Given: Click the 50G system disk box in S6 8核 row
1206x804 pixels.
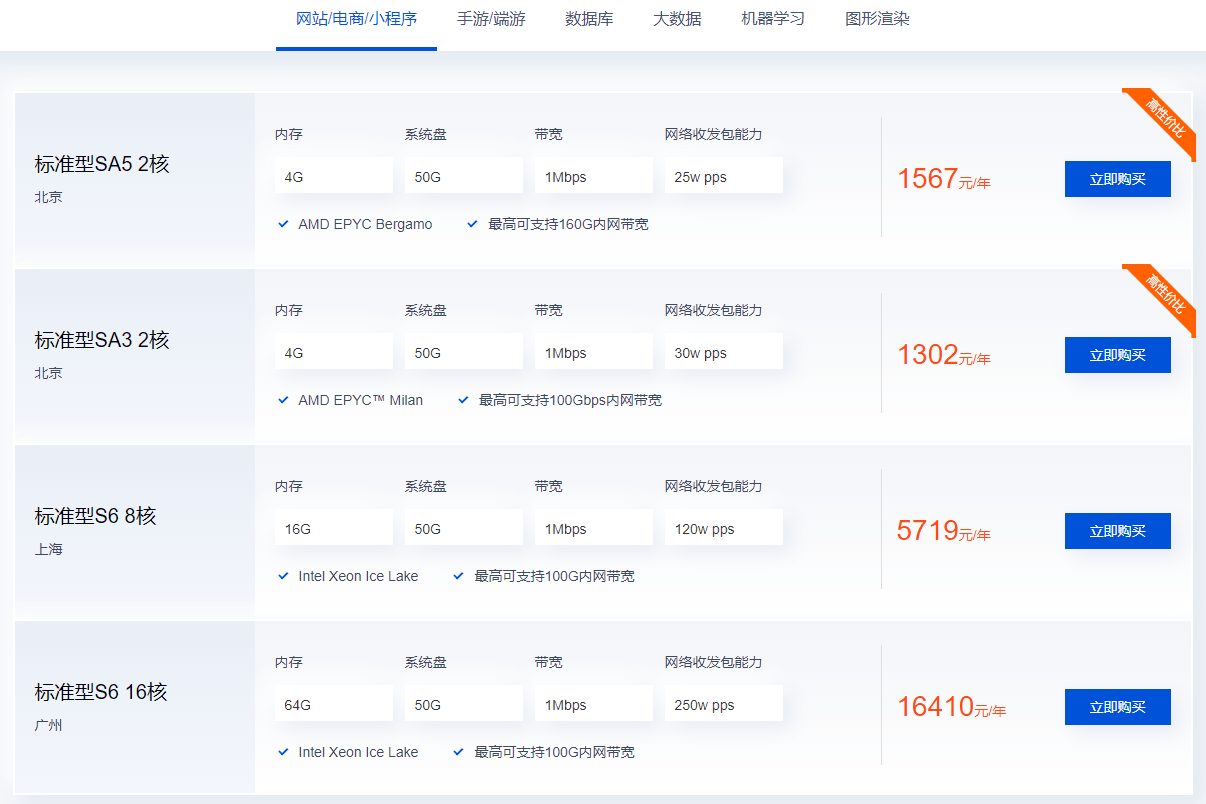Looking at the screenshot, I should [464, 527].
